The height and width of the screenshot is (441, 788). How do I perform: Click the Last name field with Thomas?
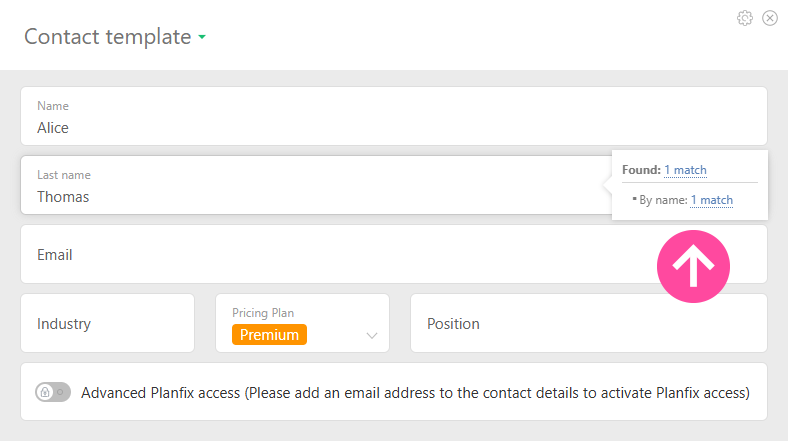click(x=300, y=196)
